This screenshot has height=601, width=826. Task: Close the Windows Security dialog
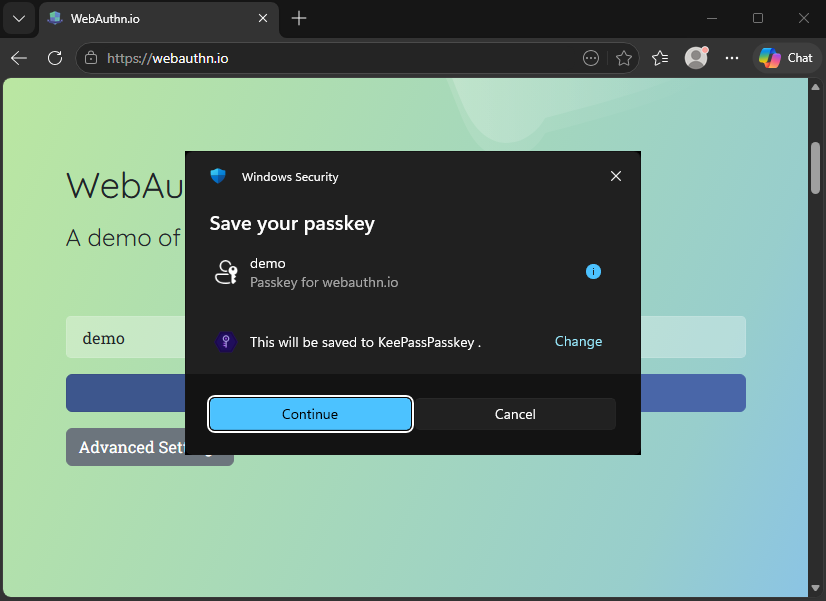pos(616,176)
